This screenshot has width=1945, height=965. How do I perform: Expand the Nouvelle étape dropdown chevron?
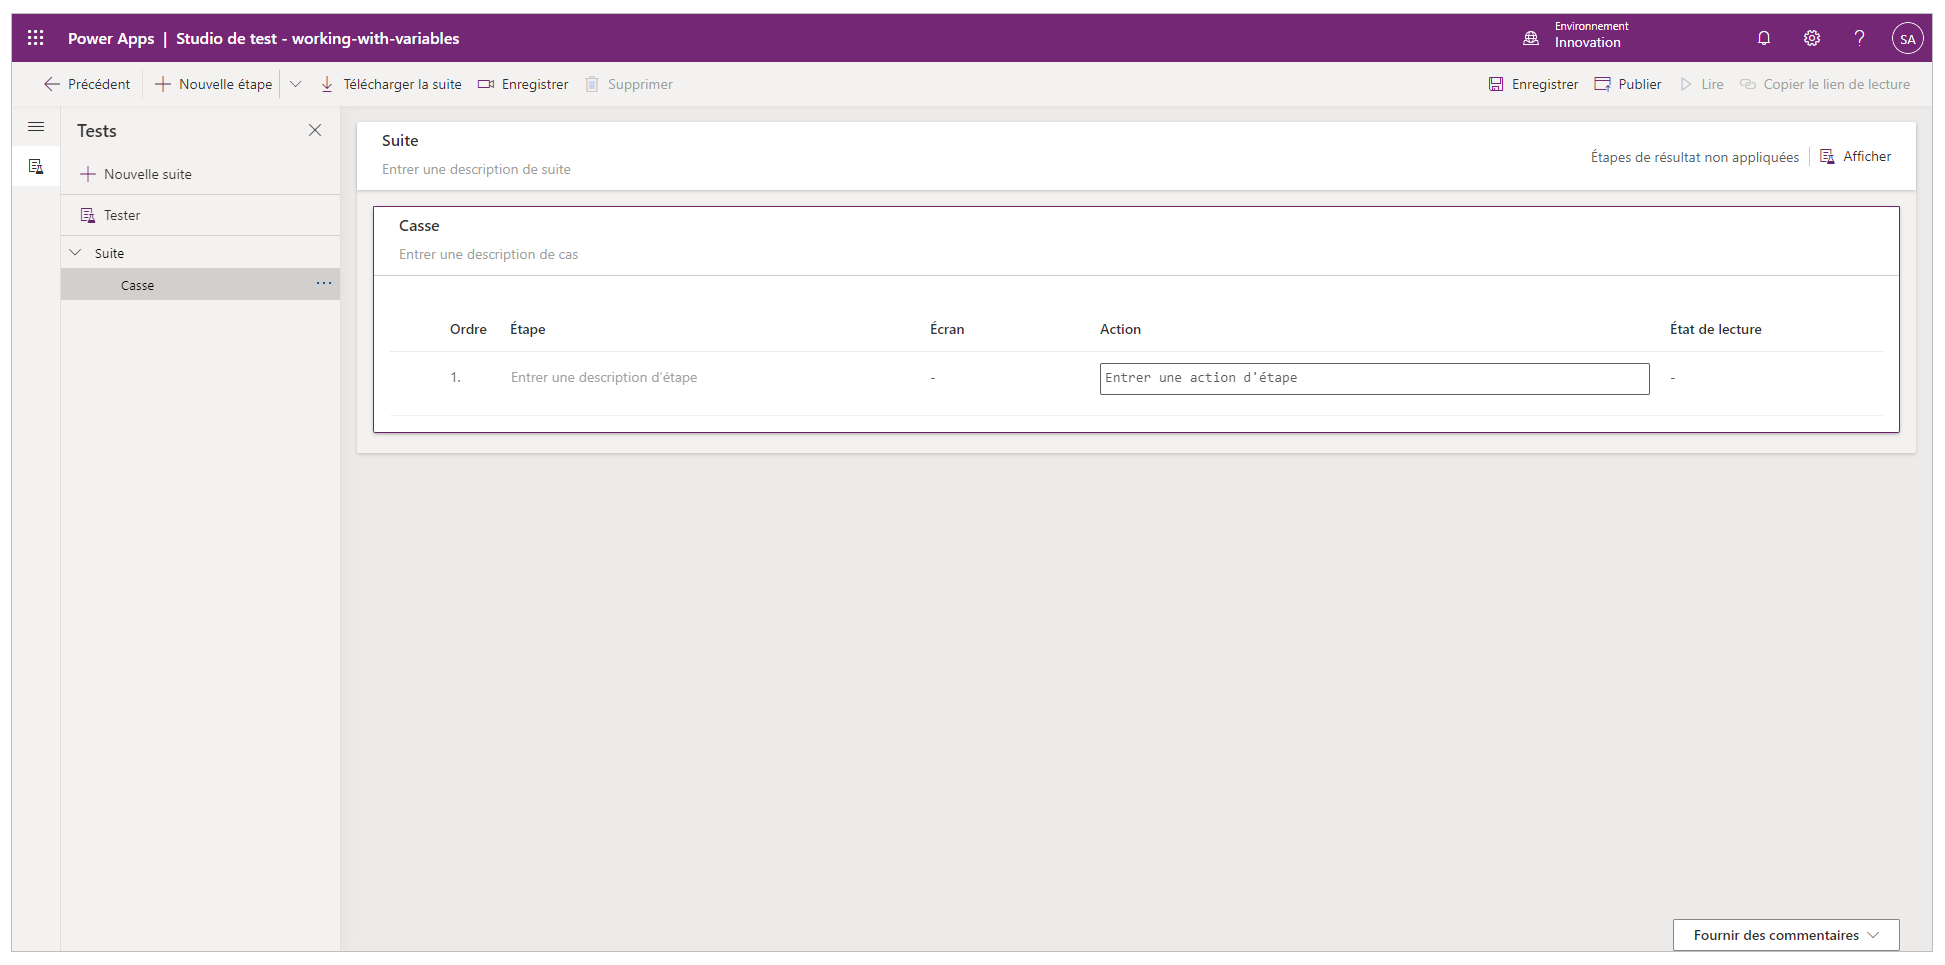point(295,84)
